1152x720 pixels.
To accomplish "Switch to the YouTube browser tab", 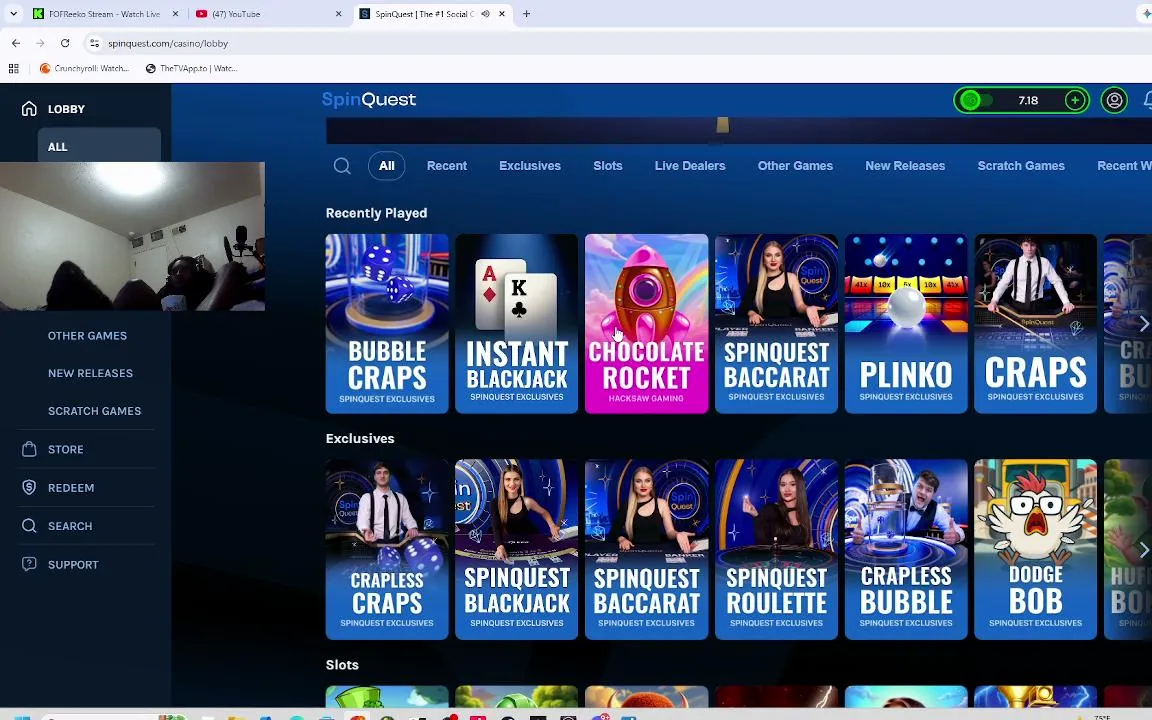I will [268, 14].
